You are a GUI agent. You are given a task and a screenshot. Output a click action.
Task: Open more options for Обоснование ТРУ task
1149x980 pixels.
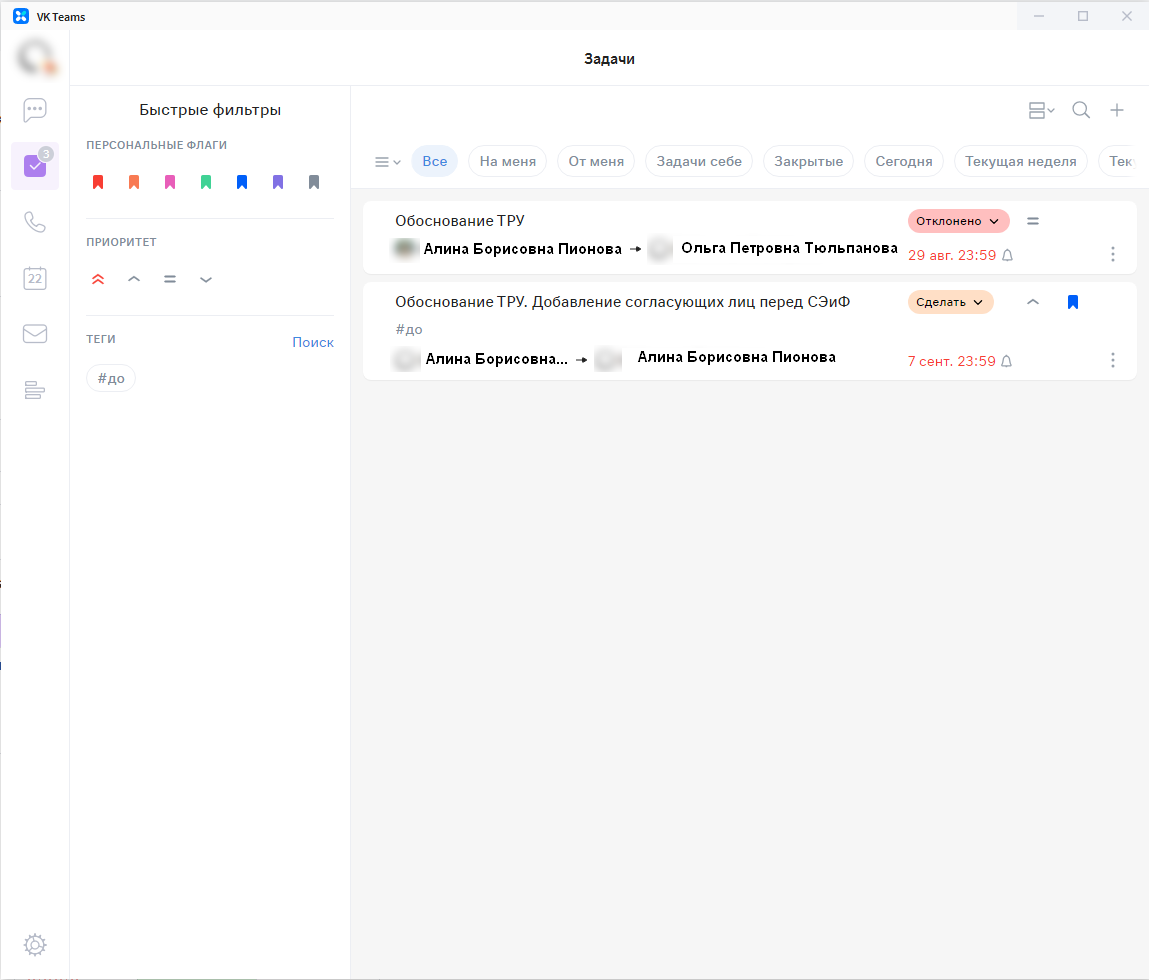[x=1113, y=255]
